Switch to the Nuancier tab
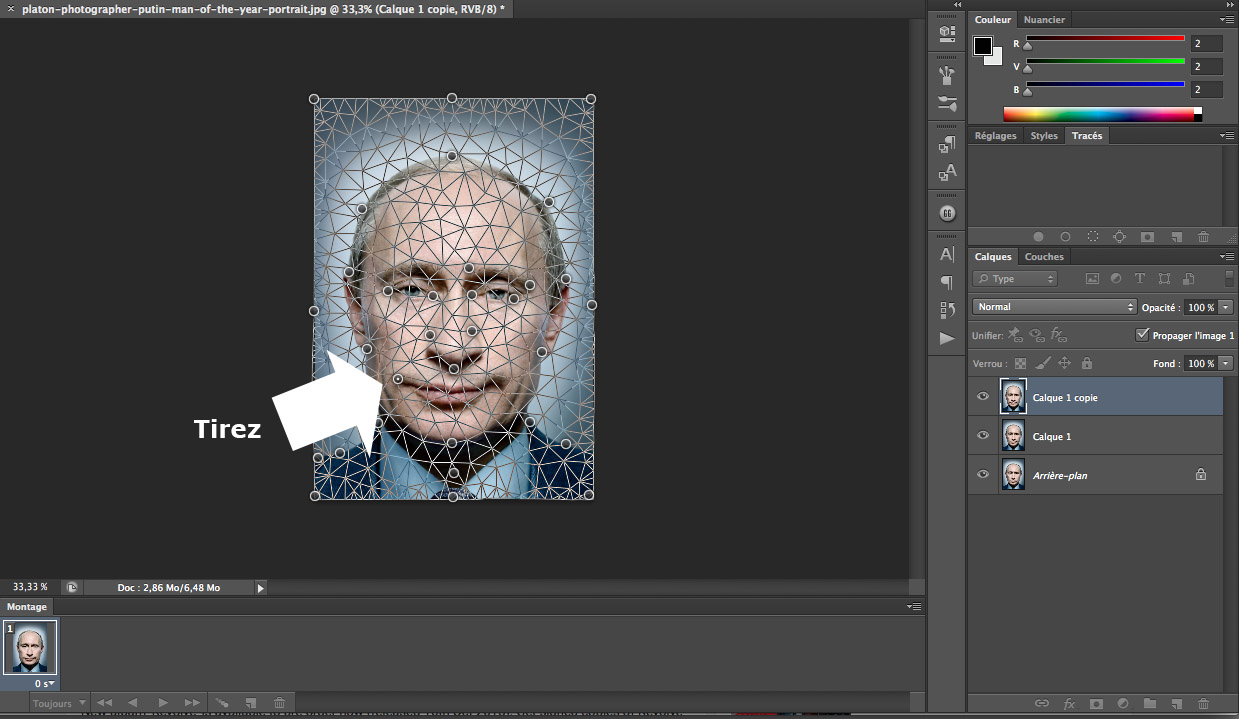Viewport: 1239px width, 719px height. click(x=1044, y=20)
